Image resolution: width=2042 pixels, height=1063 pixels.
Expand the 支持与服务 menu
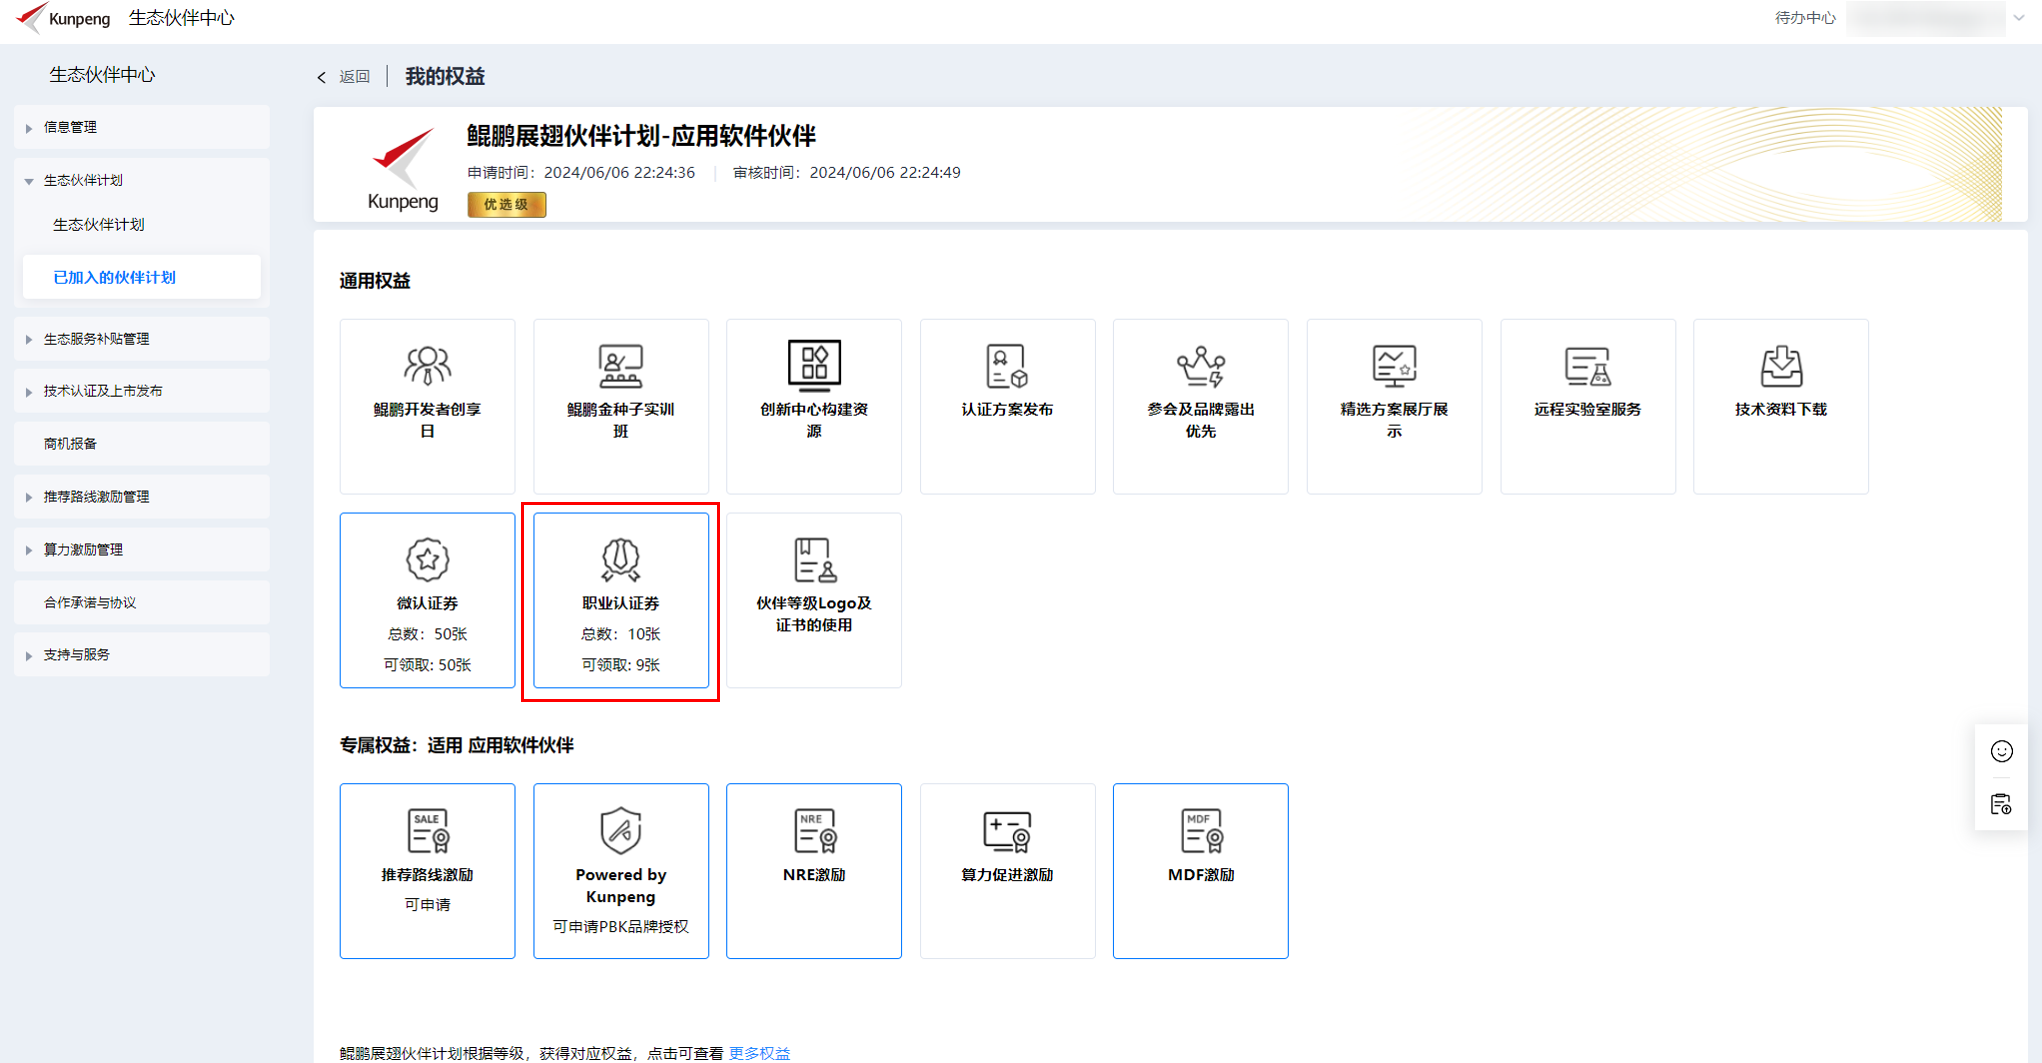(x=142, y=655)
